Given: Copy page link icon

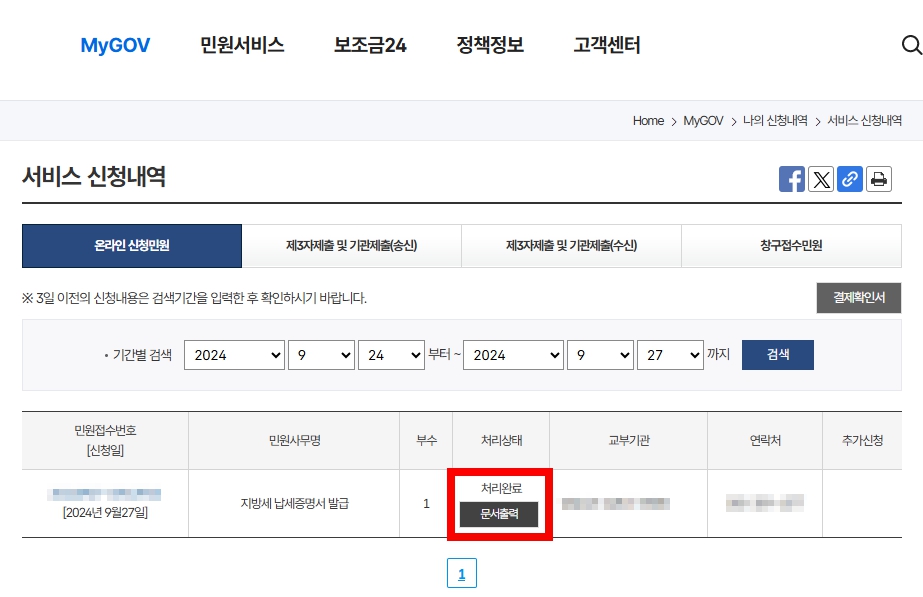Looking at the screenshot, I should point(850,179).
